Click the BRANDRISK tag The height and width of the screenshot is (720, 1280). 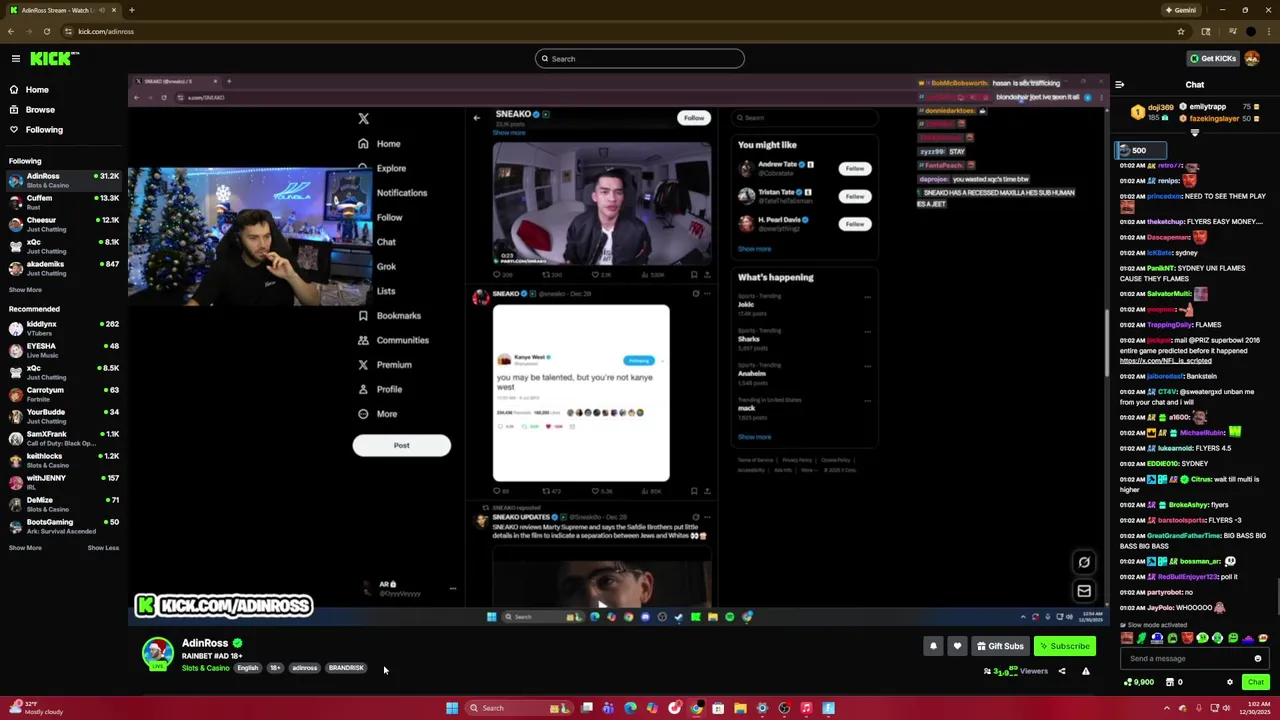[x=346, y=668]
